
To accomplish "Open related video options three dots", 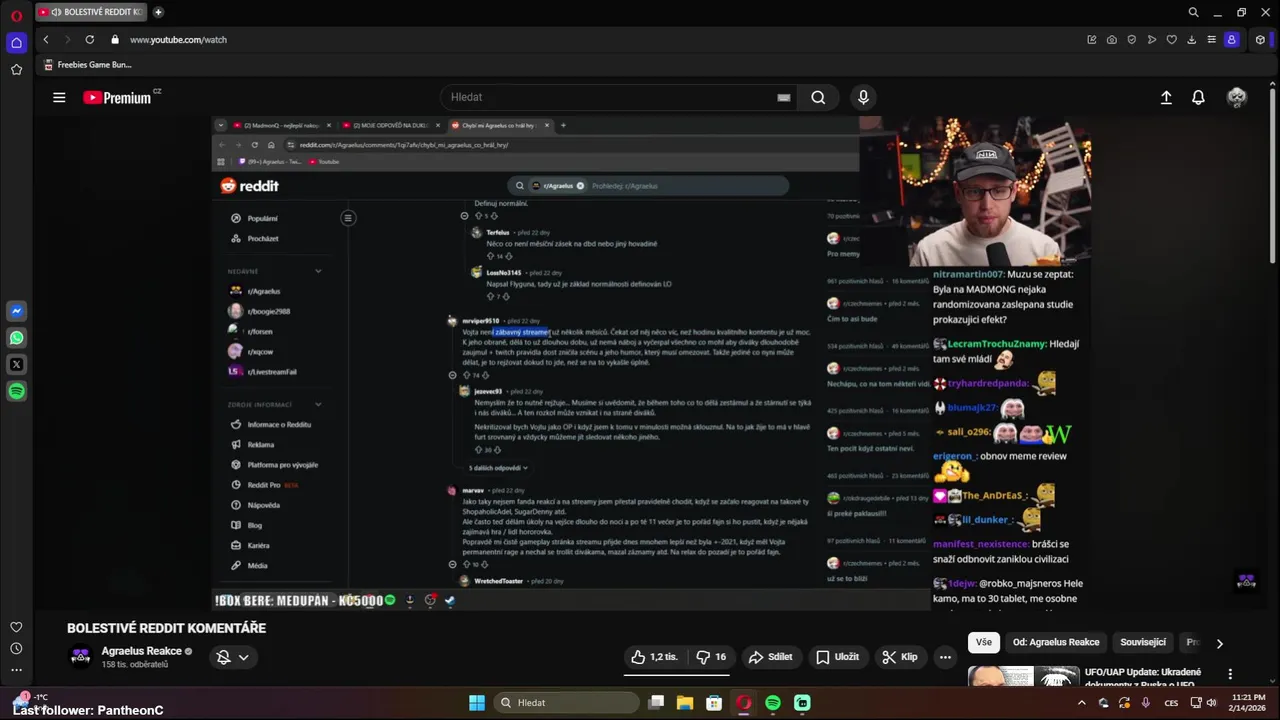I will pos(1230,674).
